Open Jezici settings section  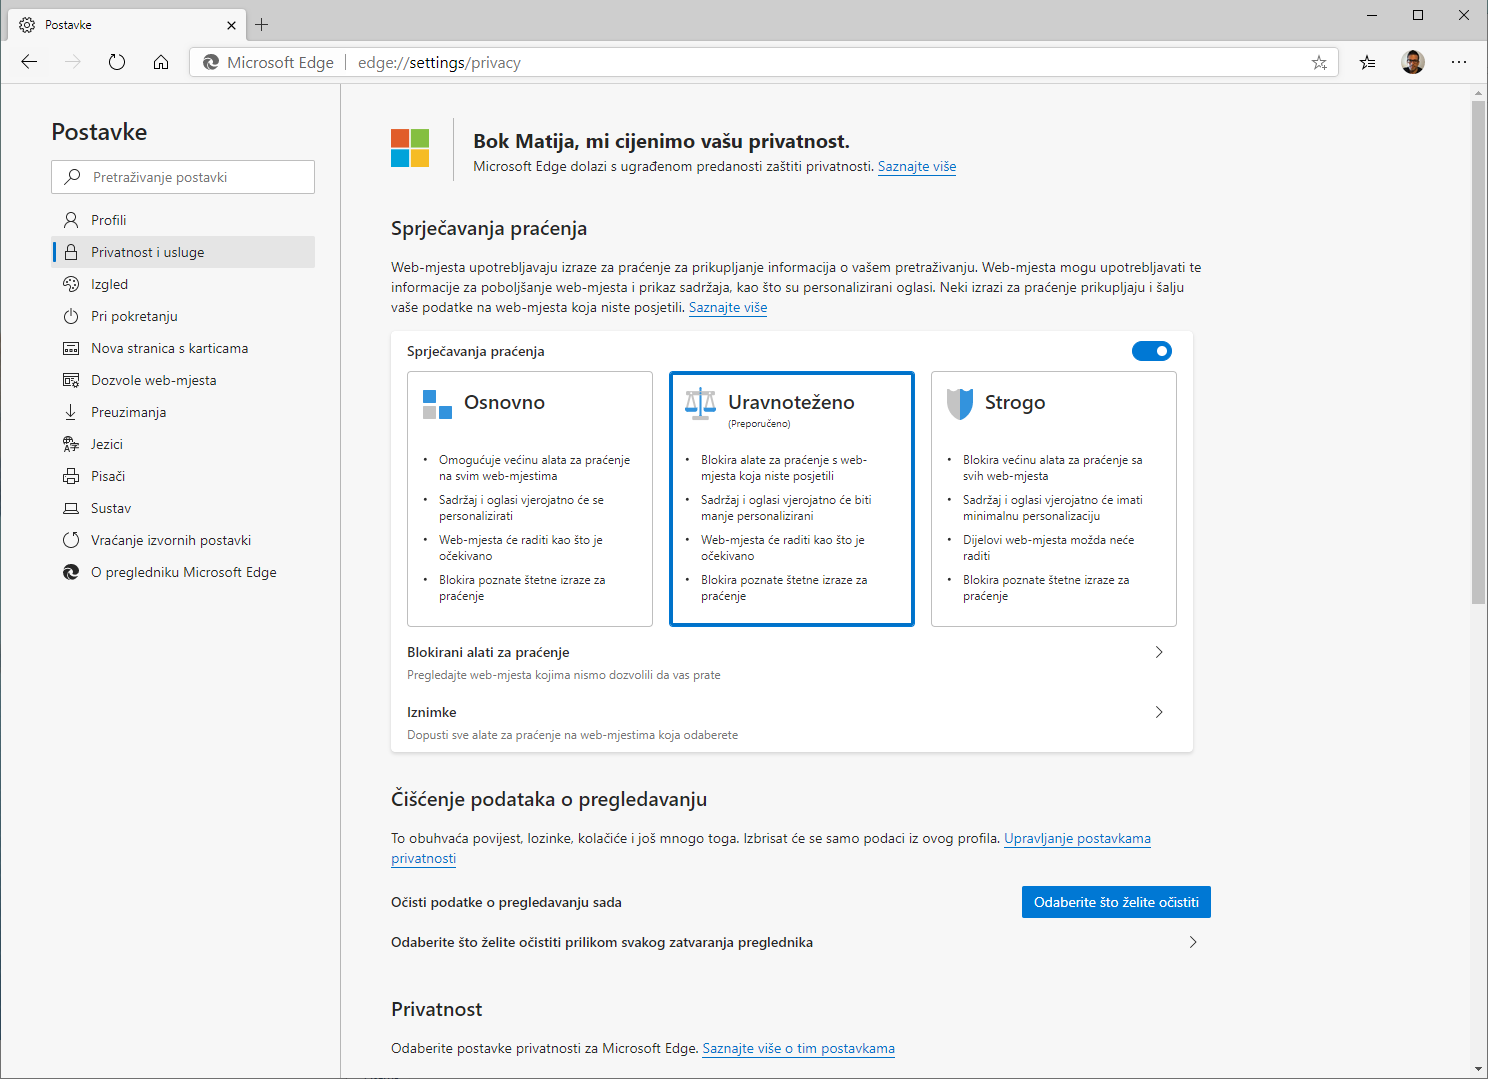(183, 444)
